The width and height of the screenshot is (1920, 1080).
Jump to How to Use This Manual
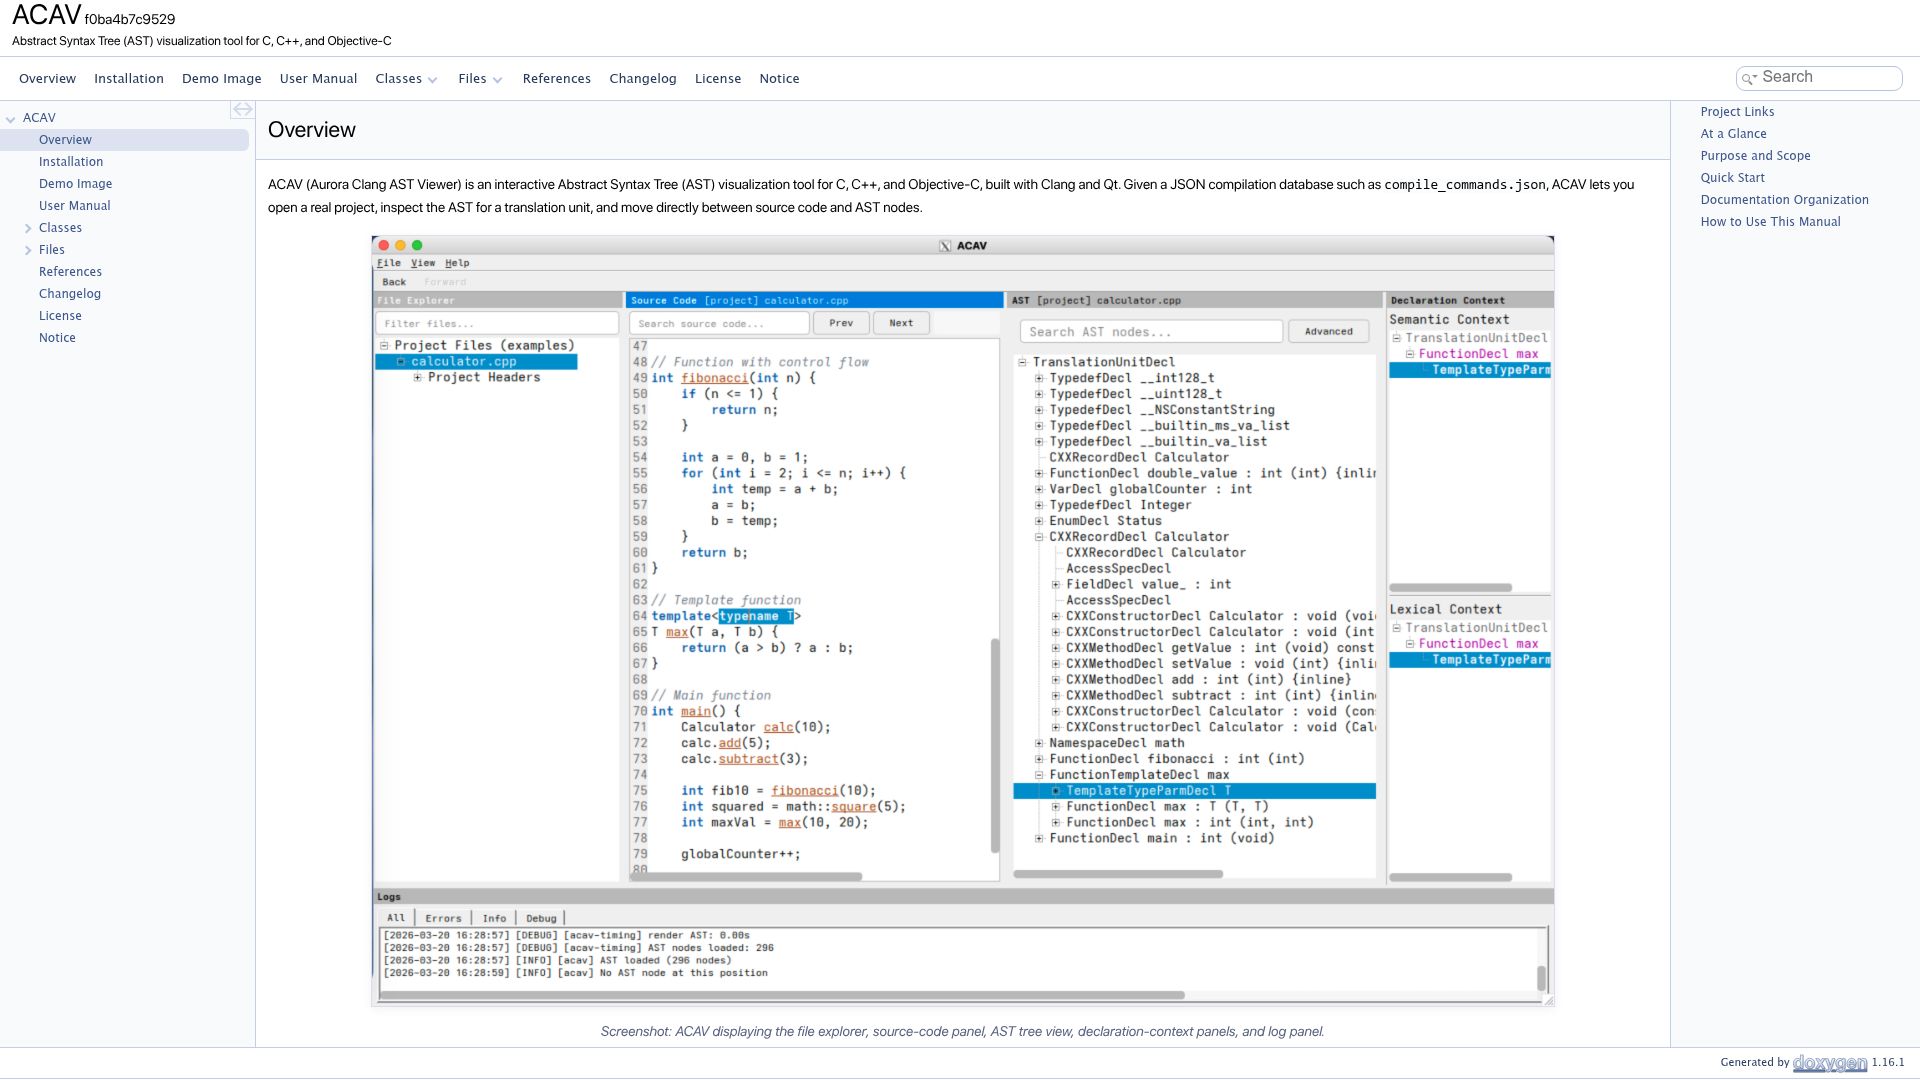pyautogui.click(x=1770, y=222)
